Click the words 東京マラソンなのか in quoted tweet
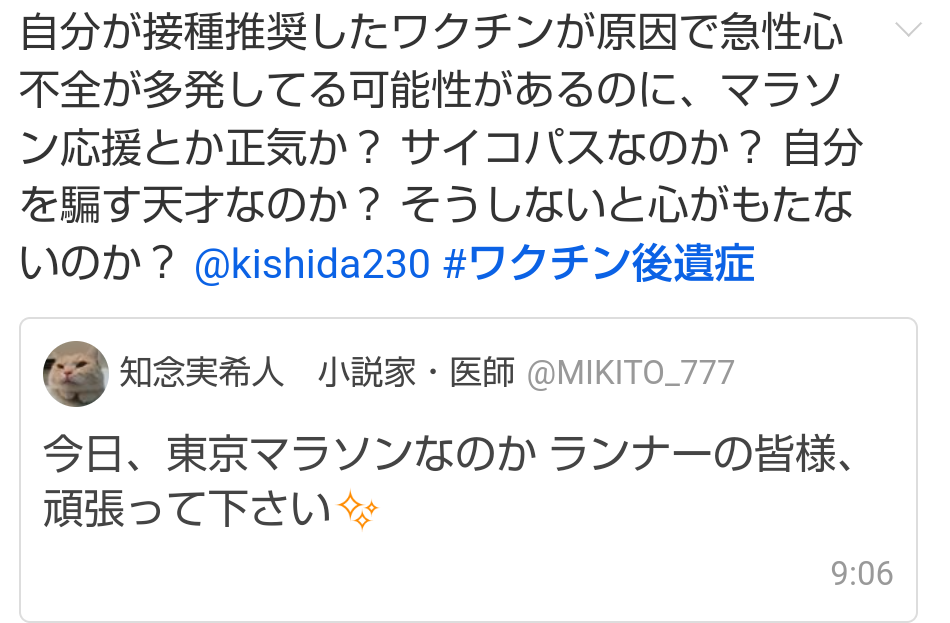 pos(351,454)
